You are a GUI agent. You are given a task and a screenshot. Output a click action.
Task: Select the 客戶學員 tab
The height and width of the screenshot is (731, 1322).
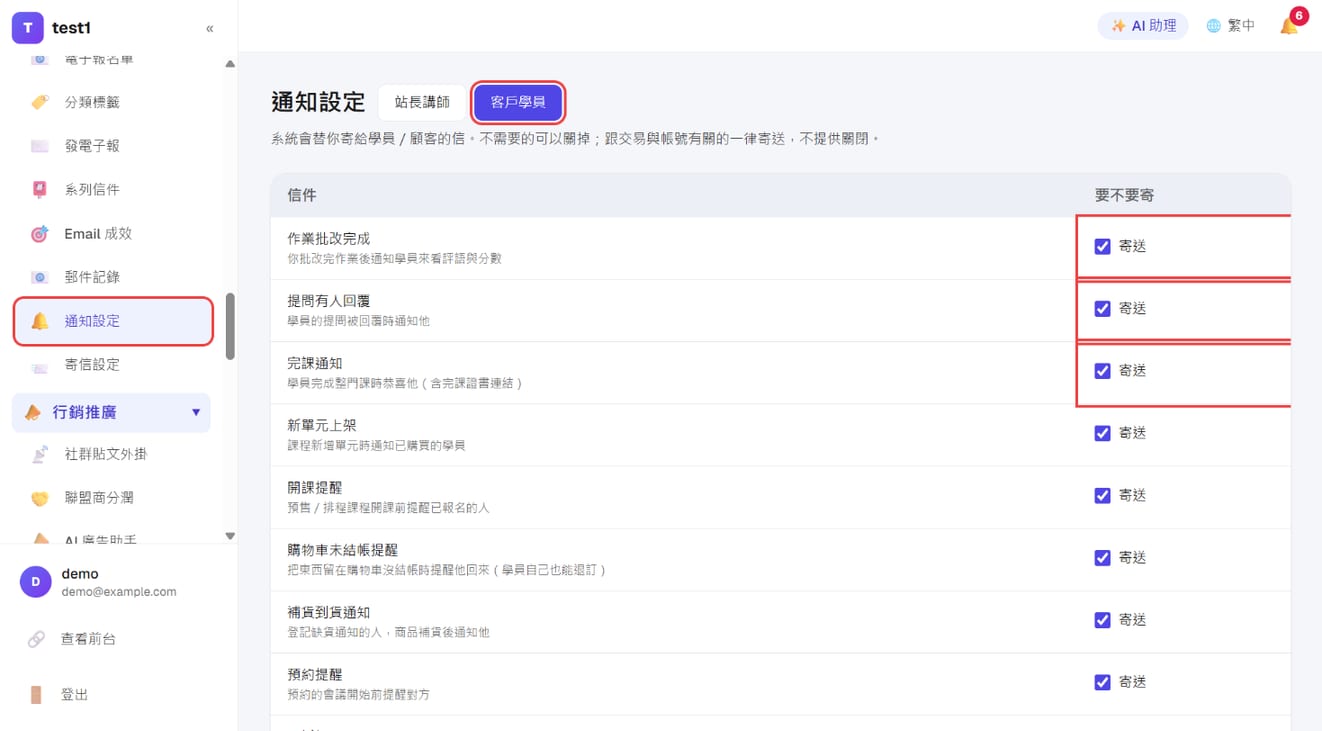coord(518,102)
